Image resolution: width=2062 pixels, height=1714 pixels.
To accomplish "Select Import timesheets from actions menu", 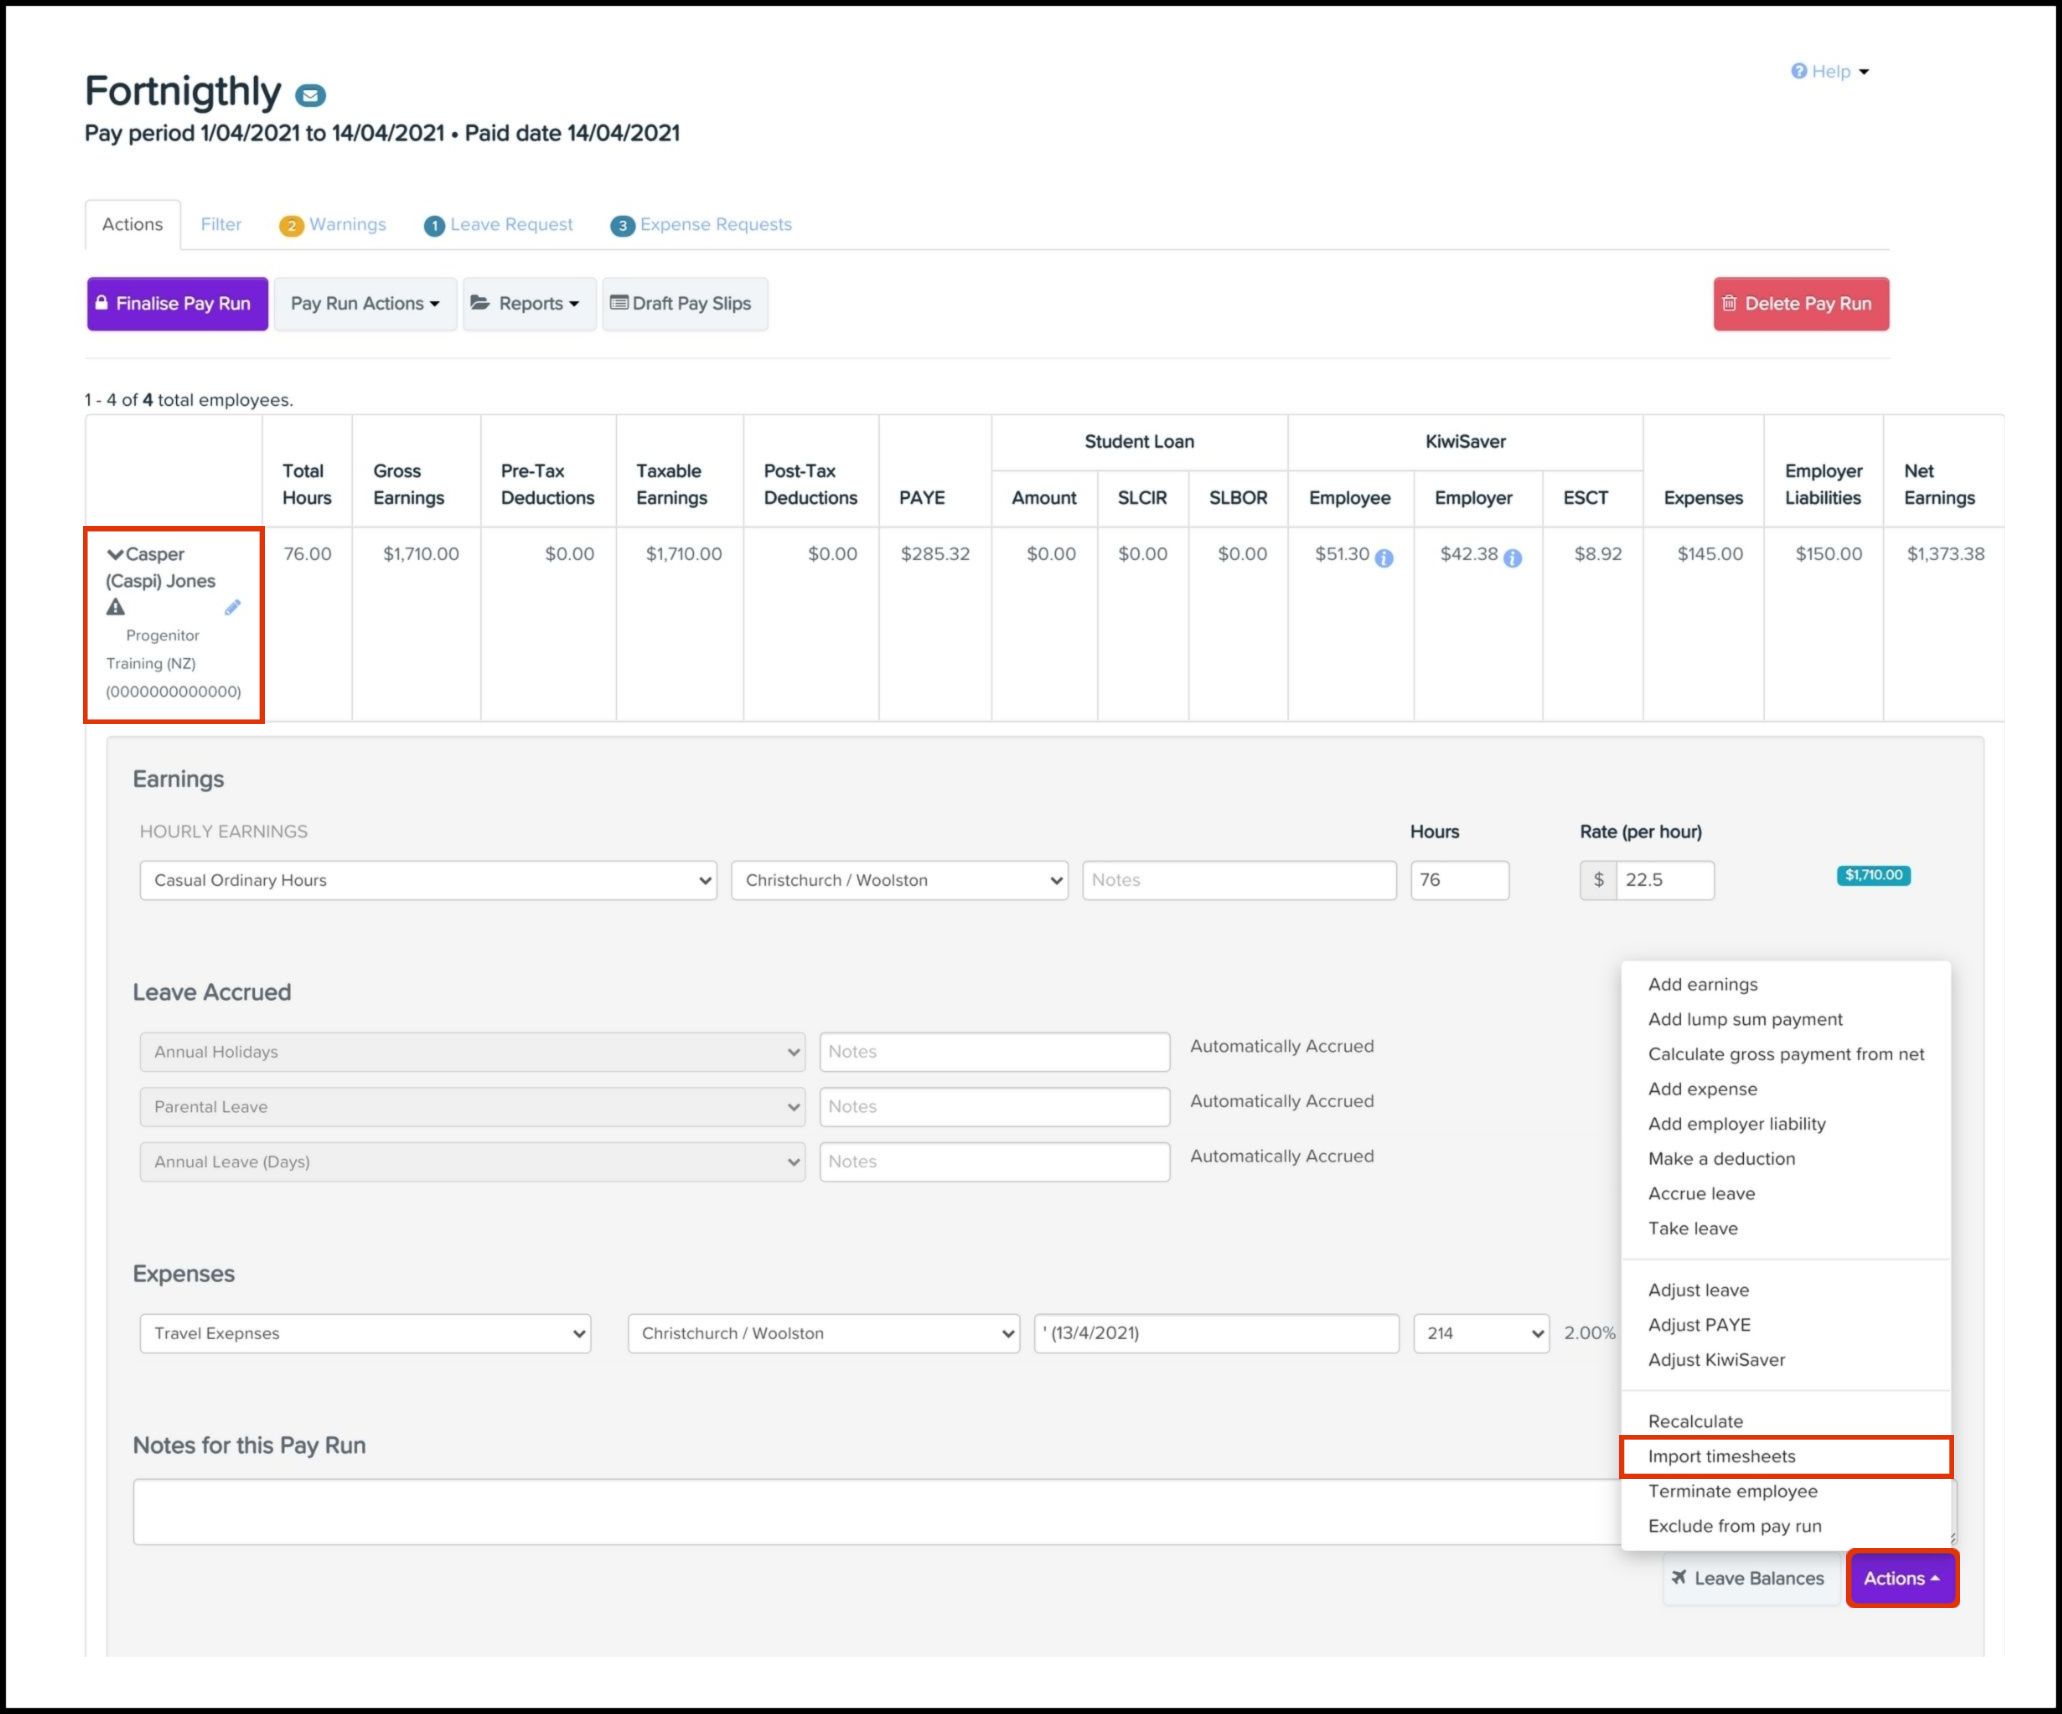I will (1721, 1456).
